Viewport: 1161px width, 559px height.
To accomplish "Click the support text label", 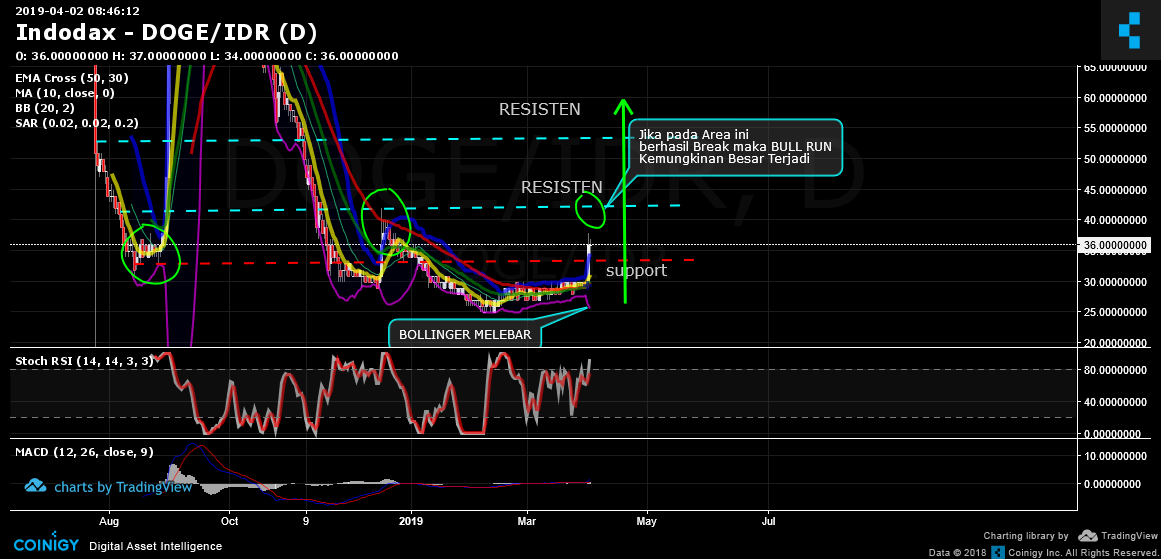I will tap(636, 271).
